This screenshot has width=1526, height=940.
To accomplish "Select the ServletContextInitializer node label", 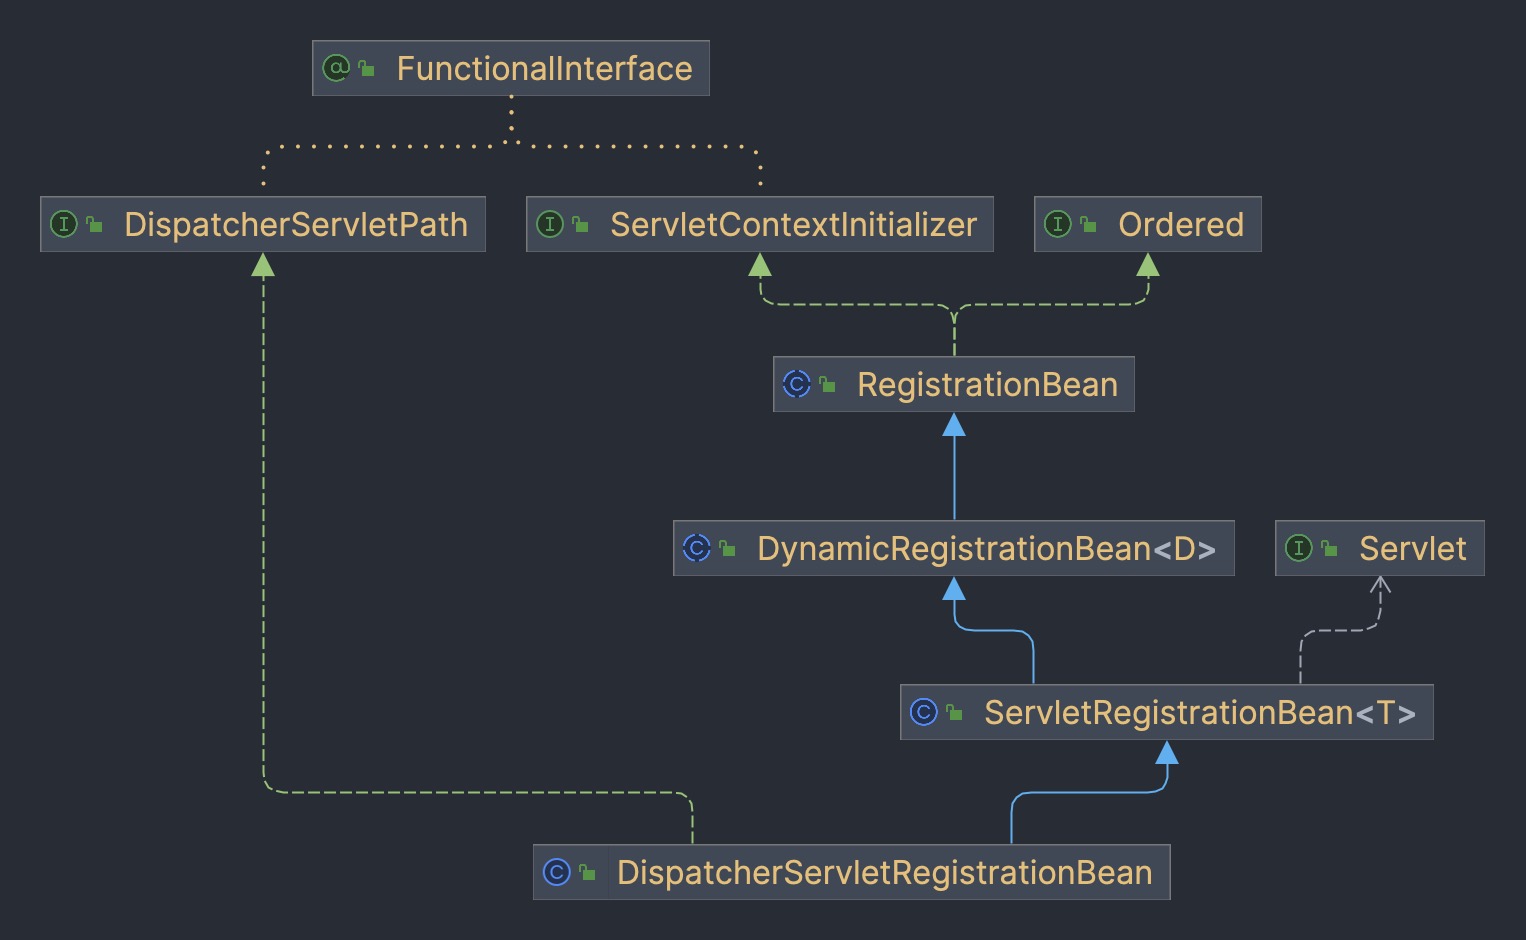I will coord(794,224).
